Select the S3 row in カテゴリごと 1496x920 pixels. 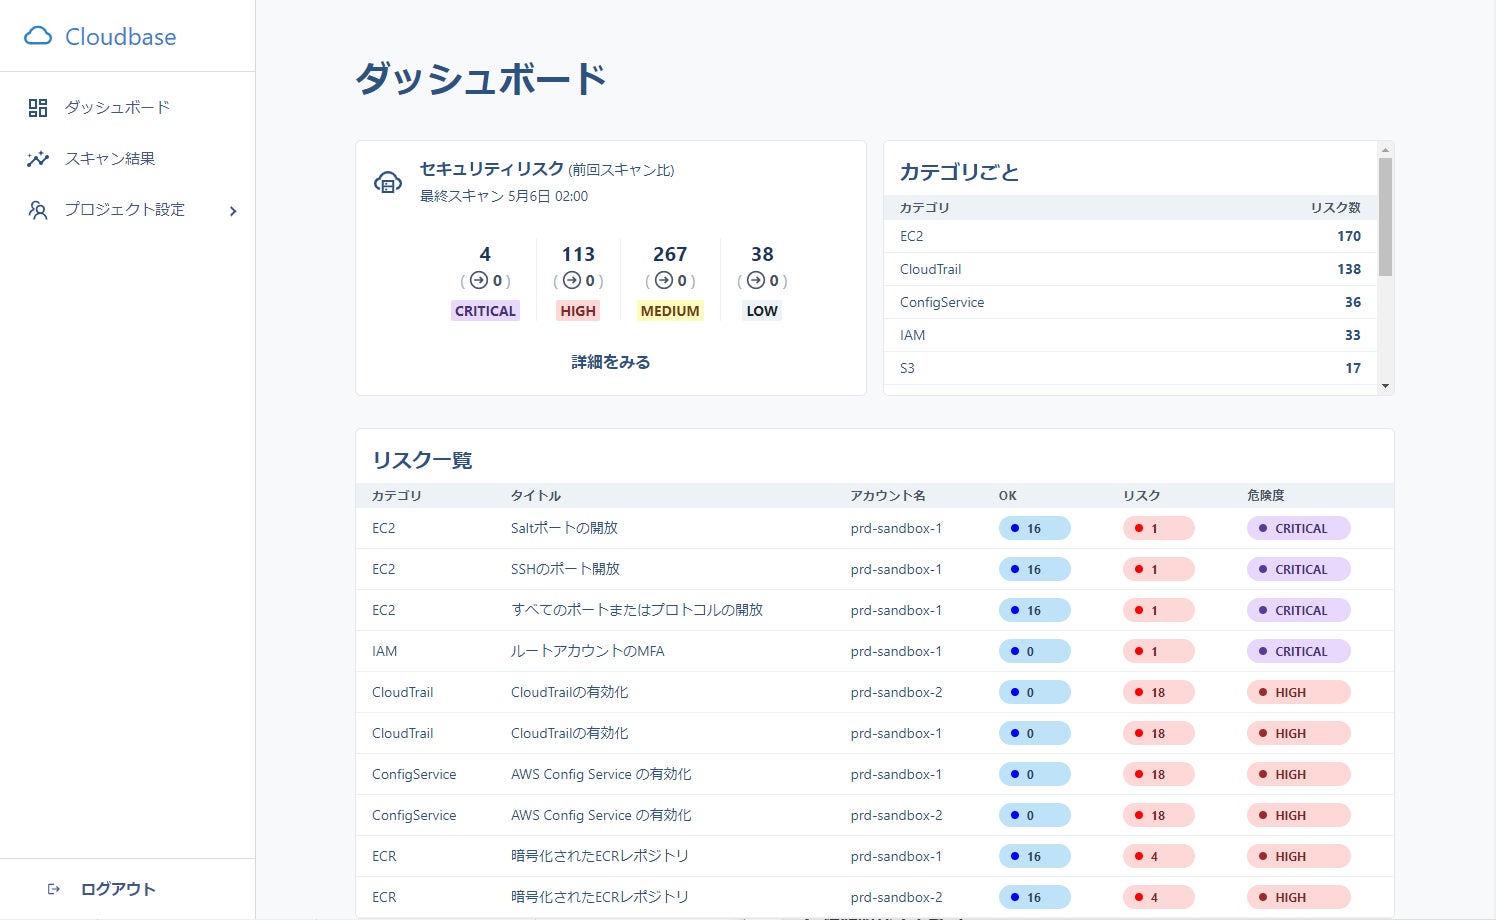point(1130,368)
